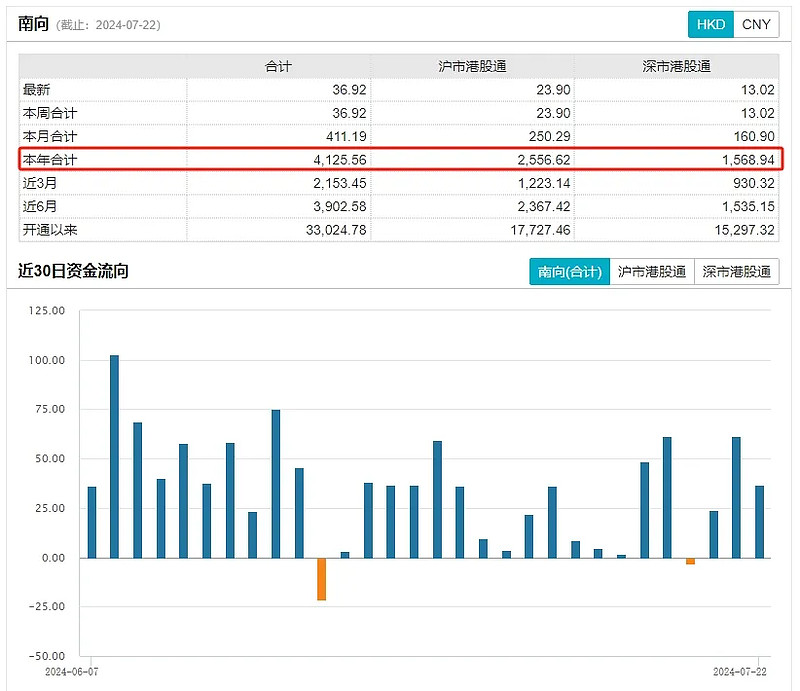
Task: Click the 深市港股通 table column header
Action: click(677, 66)
